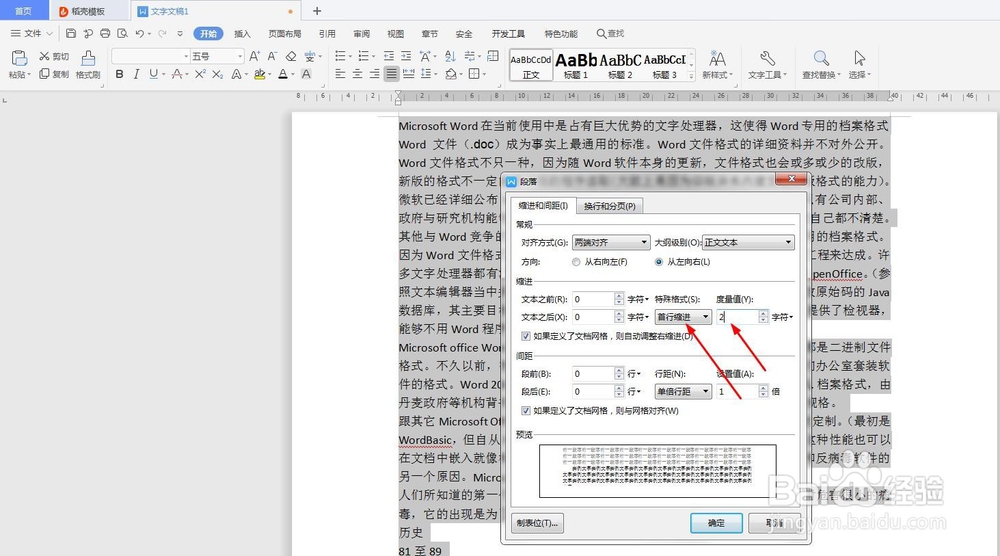Open 行距(N) 单倍行距 dropdown

tap(683, 391)
